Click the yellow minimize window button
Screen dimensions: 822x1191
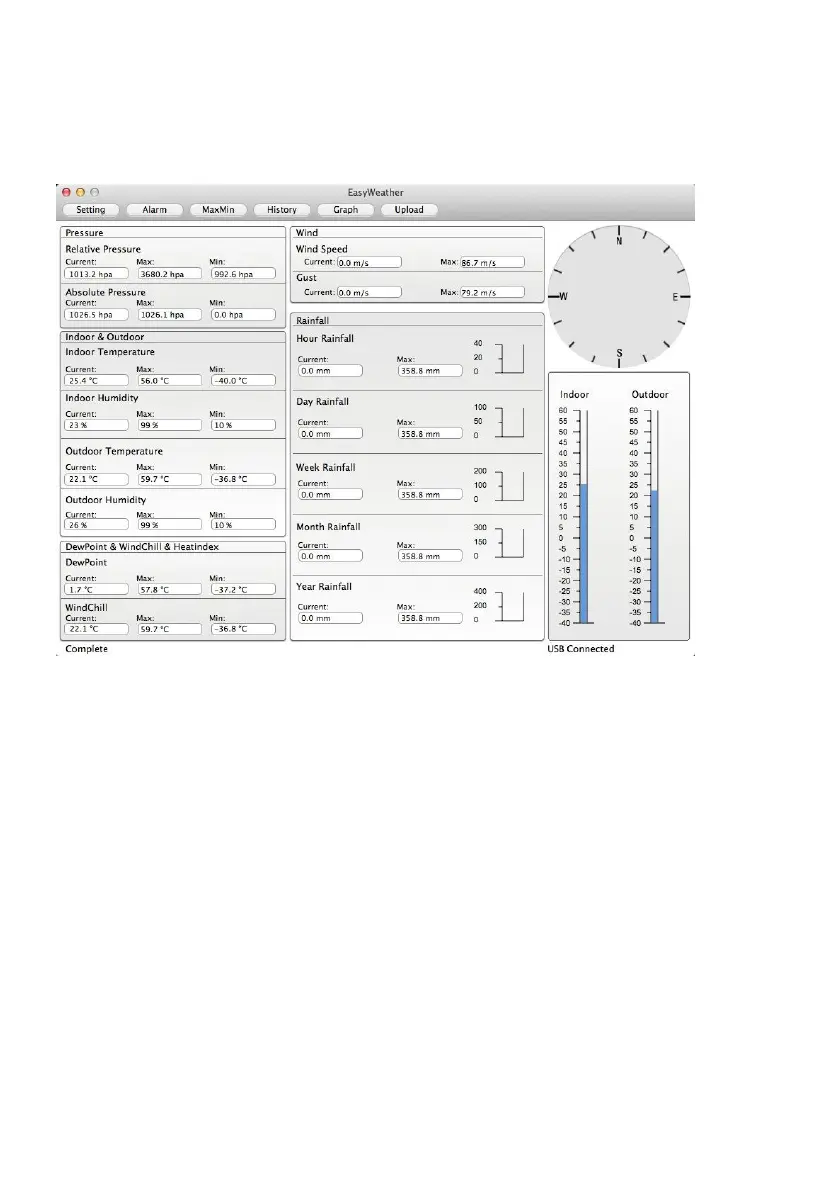(x=81, y=192)
